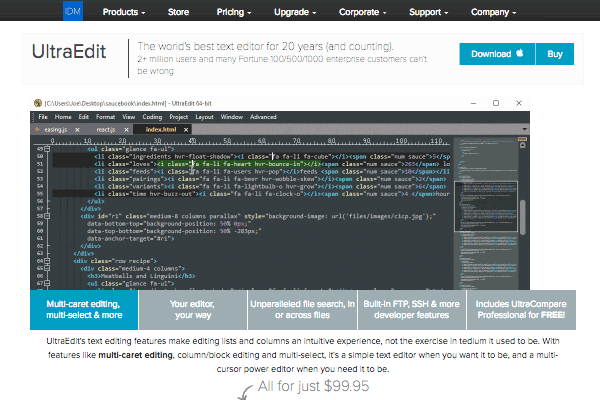Viewport: 600px width, 400px height.
Task: Close the index.html tab
Action: click(x=186, y=130)
